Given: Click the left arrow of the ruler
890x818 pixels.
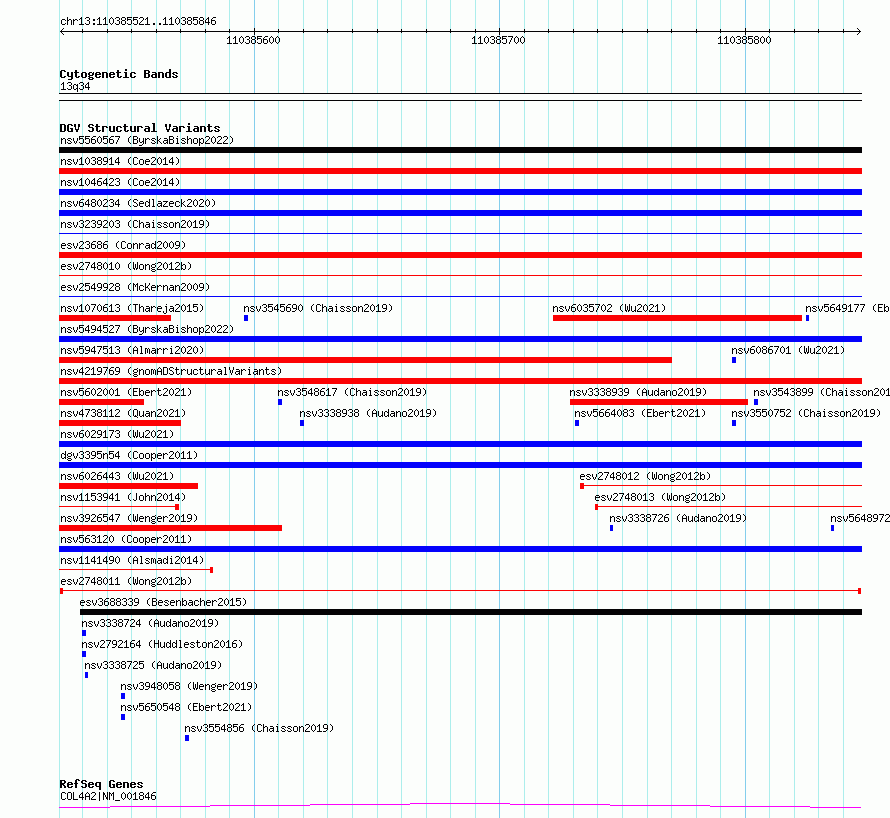Looking at the screenshot, I should pos(62,31).
